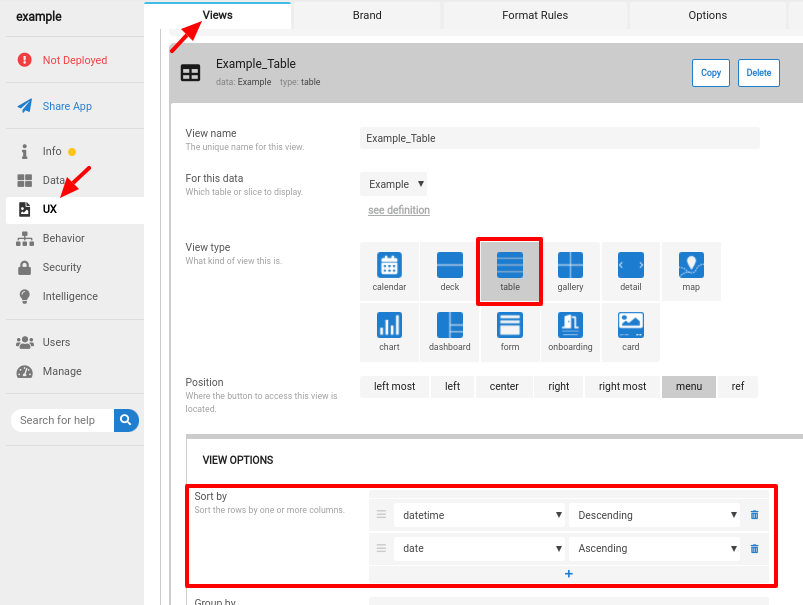This screenshot has width=803, height=605.
Task: Open the For this data Example dropdown
Action: point(393,184)
